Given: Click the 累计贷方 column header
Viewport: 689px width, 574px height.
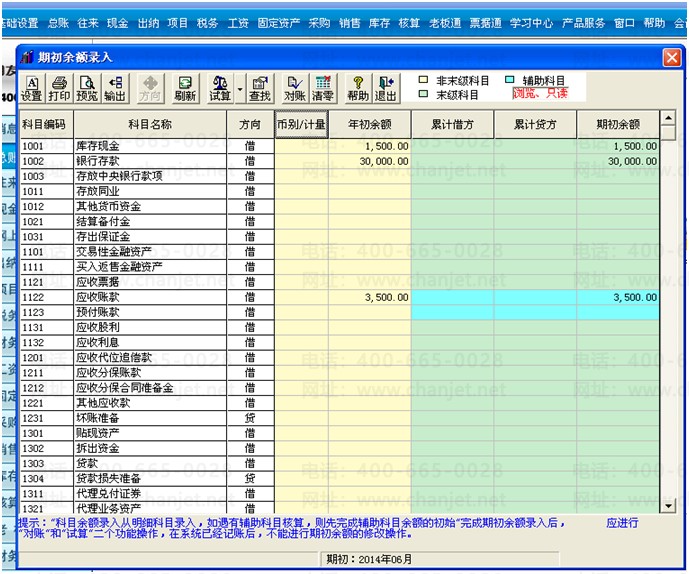Looking at the screenshot, I should (x=535, y=124).
